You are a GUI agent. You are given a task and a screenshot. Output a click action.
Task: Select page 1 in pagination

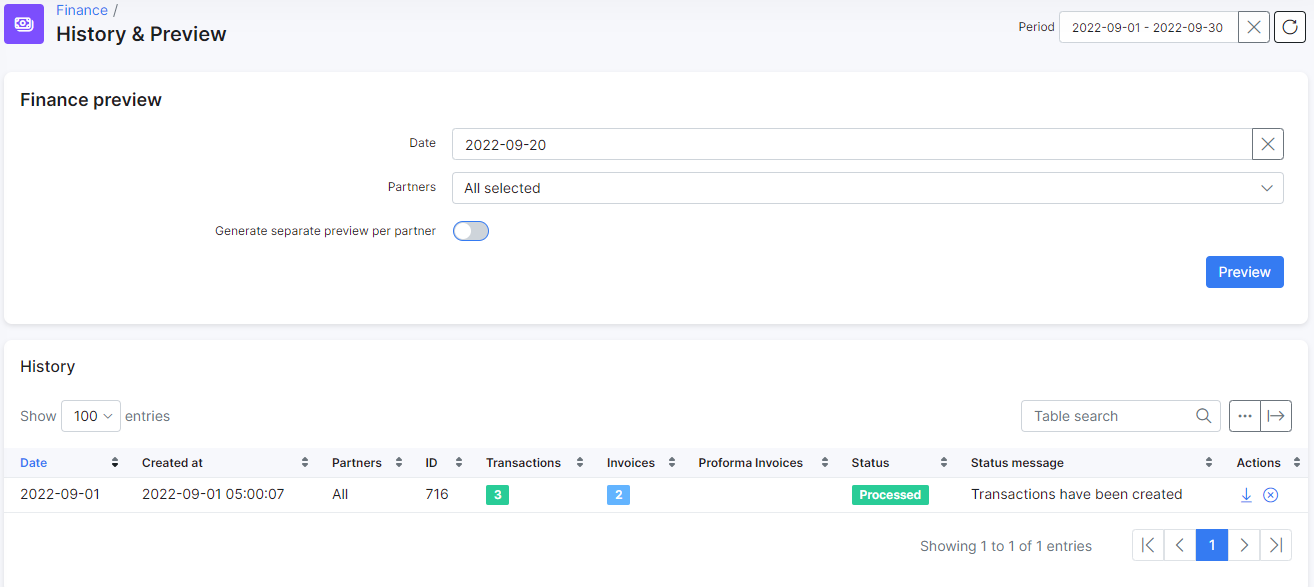(x=1212, y=545)
